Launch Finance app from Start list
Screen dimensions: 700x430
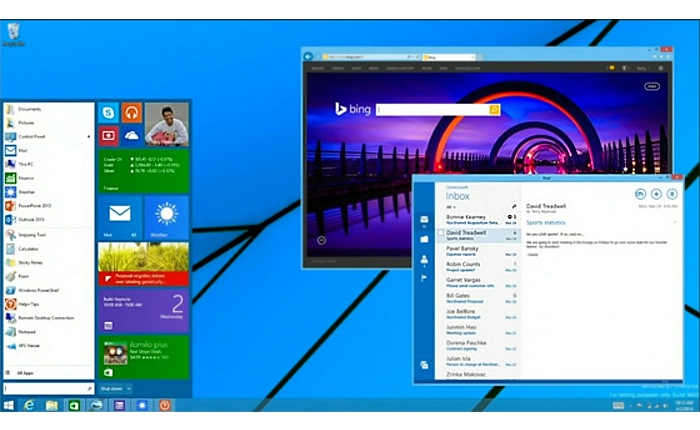coord(26,178)
